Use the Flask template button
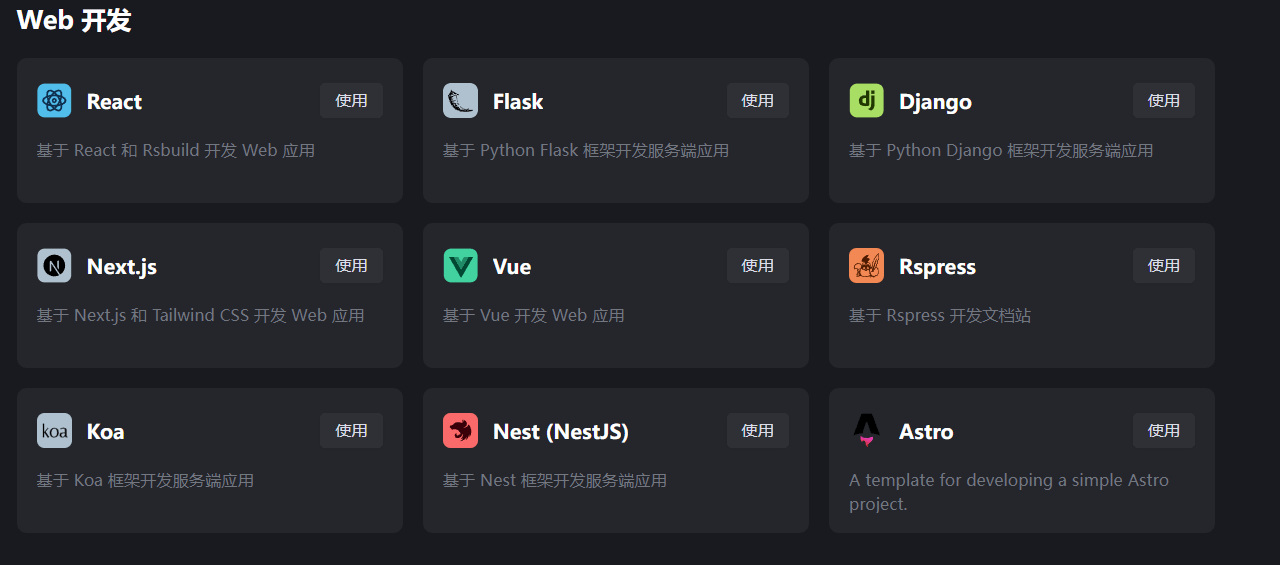Screen dimensions: 1280x565 [757, 101]
